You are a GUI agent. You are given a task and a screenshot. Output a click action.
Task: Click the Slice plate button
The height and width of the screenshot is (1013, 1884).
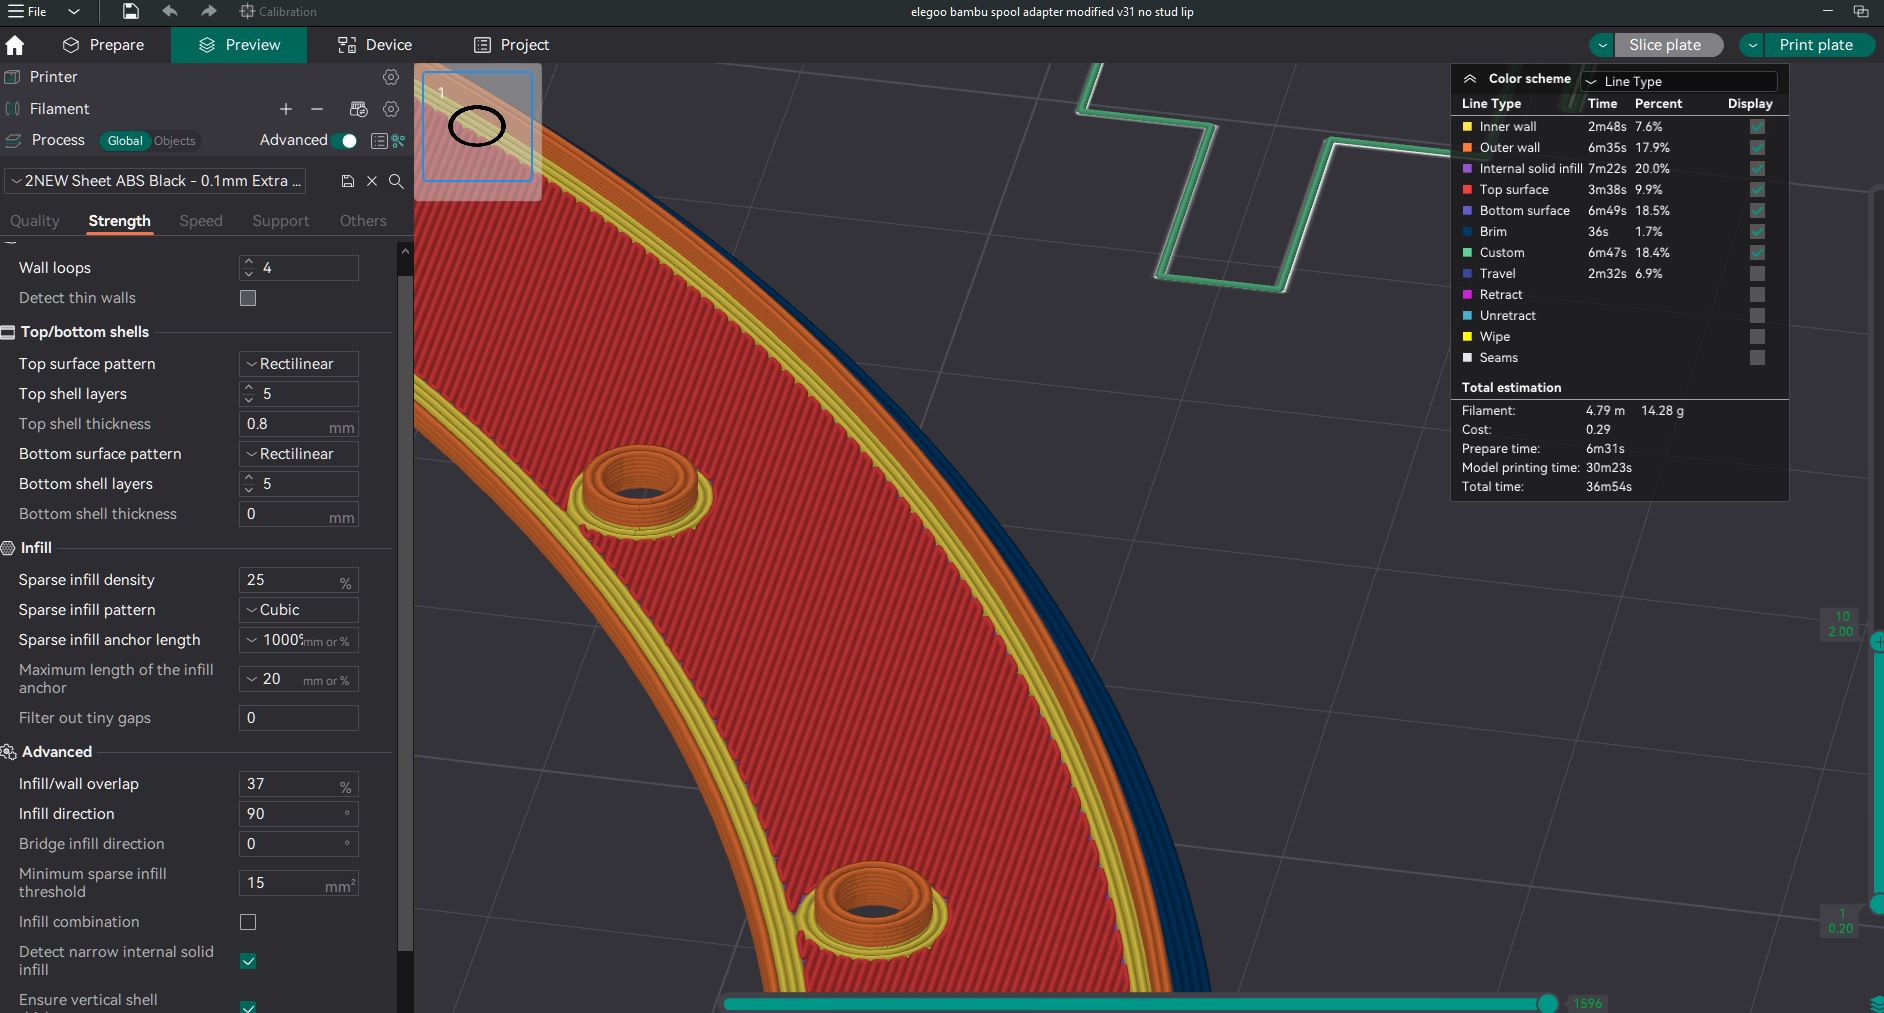click(x=1664, y=45)
